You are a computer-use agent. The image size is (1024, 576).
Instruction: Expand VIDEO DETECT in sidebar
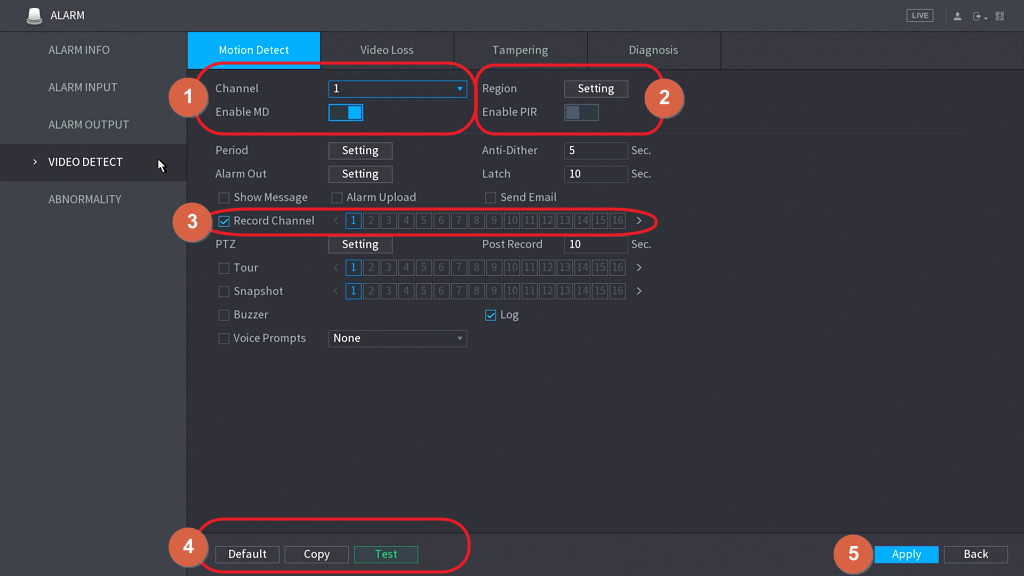pyautogui.click(x=85, y=162)
